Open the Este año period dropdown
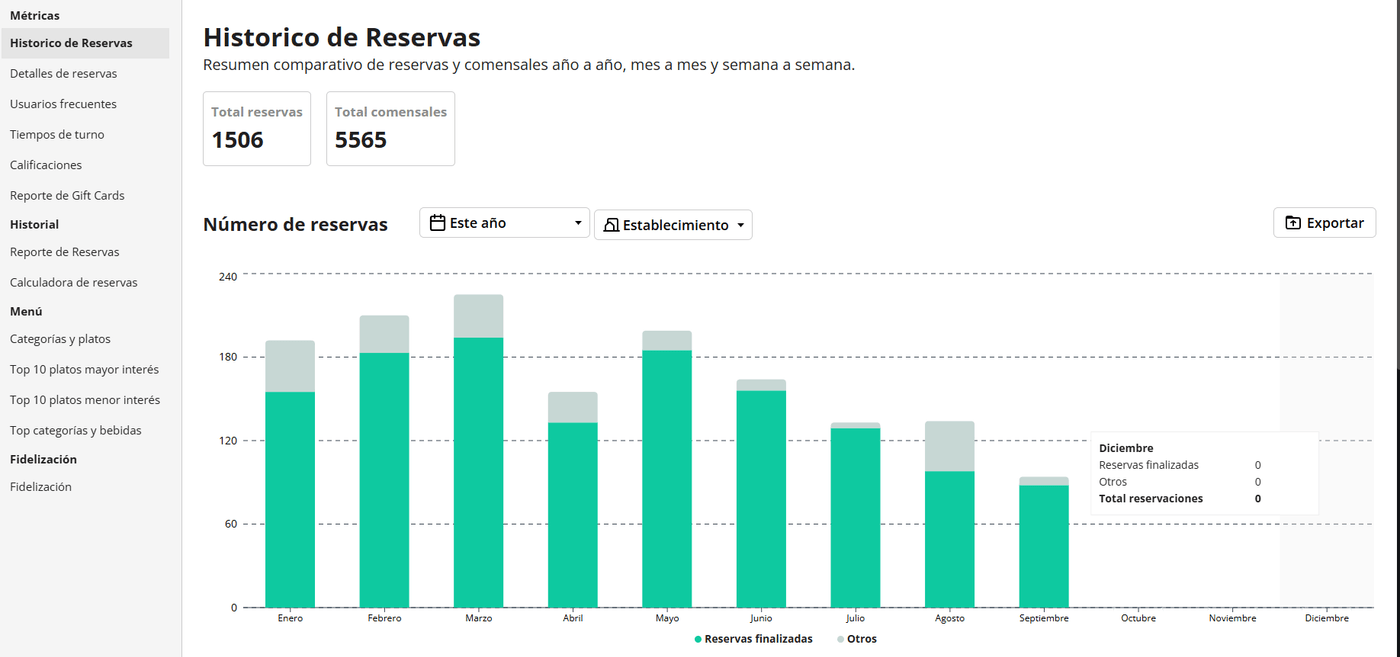This screenshot has height=657, width=1400. [x=505, y=223]
